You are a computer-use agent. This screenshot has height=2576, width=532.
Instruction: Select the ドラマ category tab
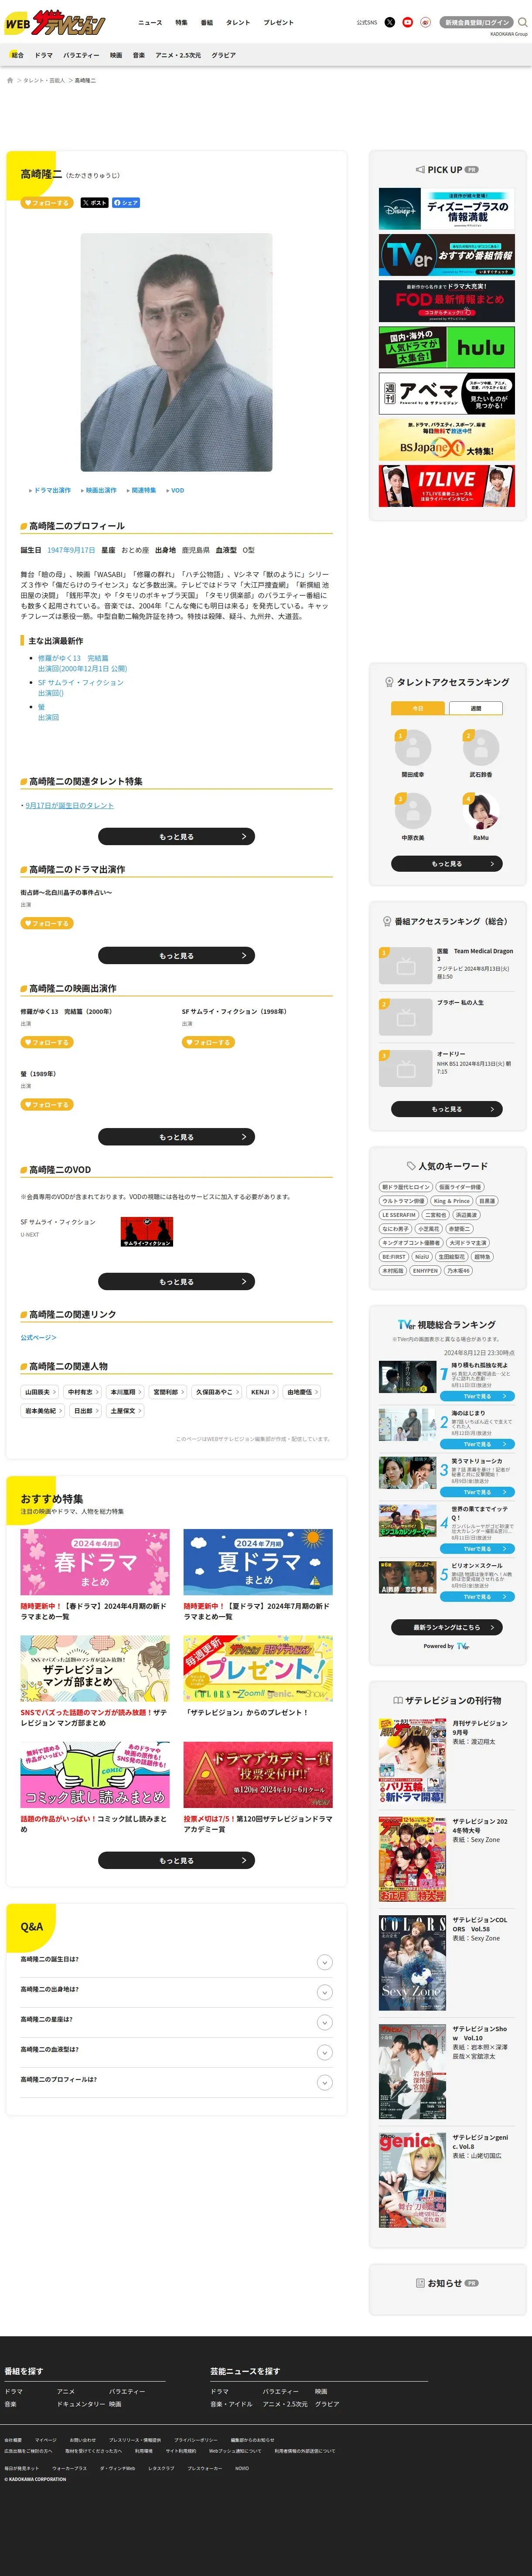pyautogui.click(x=43, y=55)
